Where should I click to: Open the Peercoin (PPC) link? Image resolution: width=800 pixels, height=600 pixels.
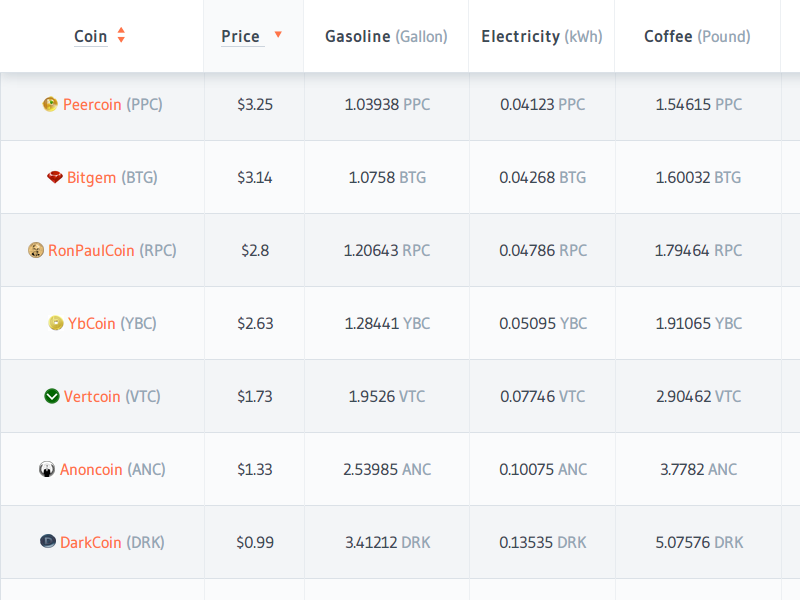(112, 104)
